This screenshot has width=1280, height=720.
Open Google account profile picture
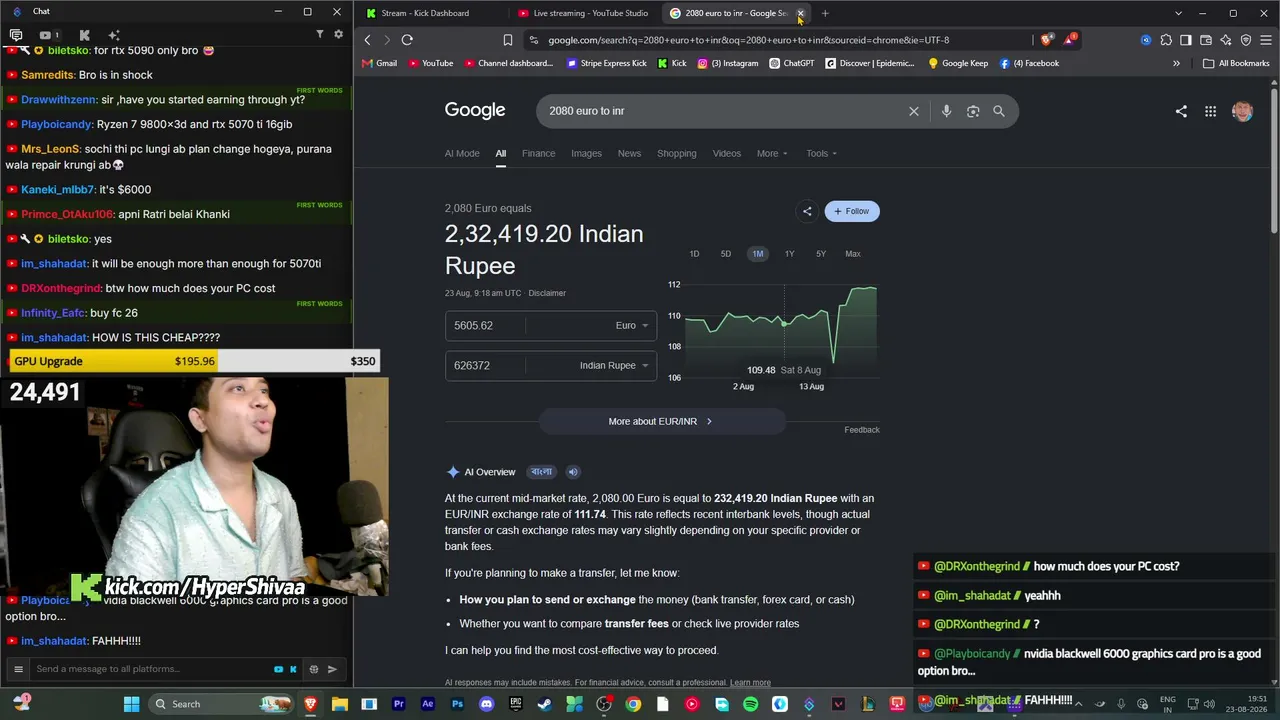(x=1243, y=111)
